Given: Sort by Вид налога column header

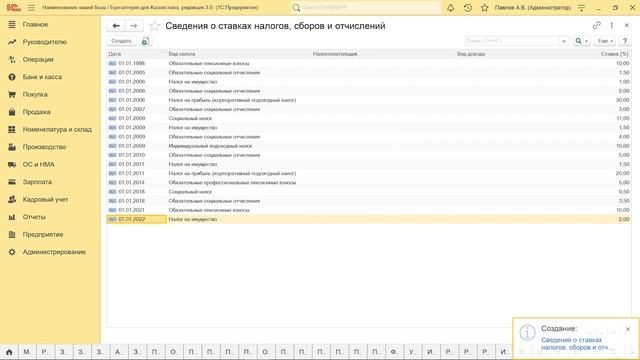Looking at the screenshot, I should coord(239,54).
